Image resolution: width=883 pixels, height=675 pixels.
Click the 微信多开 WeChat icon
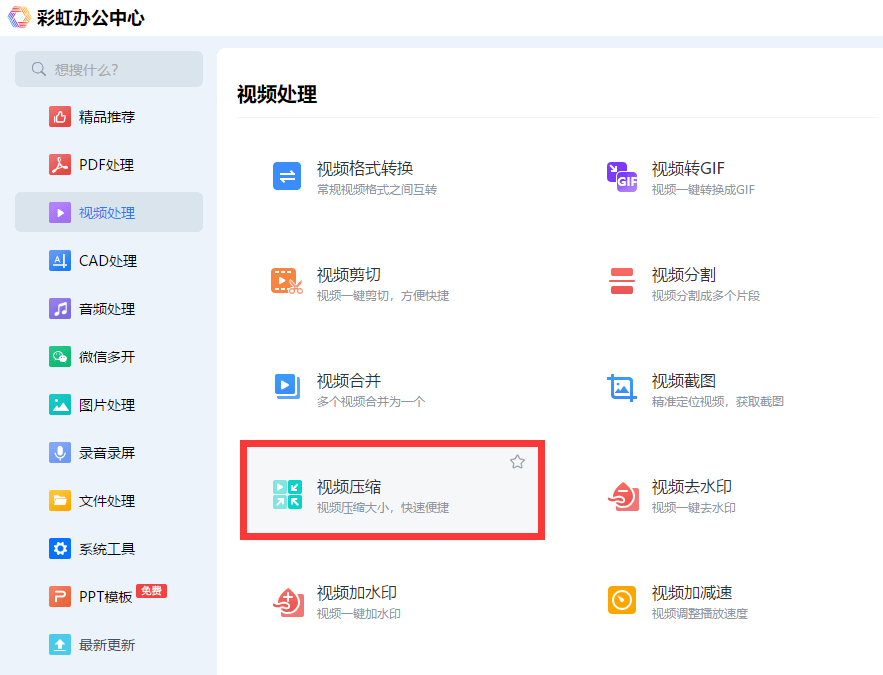click(x=60, y=357)
